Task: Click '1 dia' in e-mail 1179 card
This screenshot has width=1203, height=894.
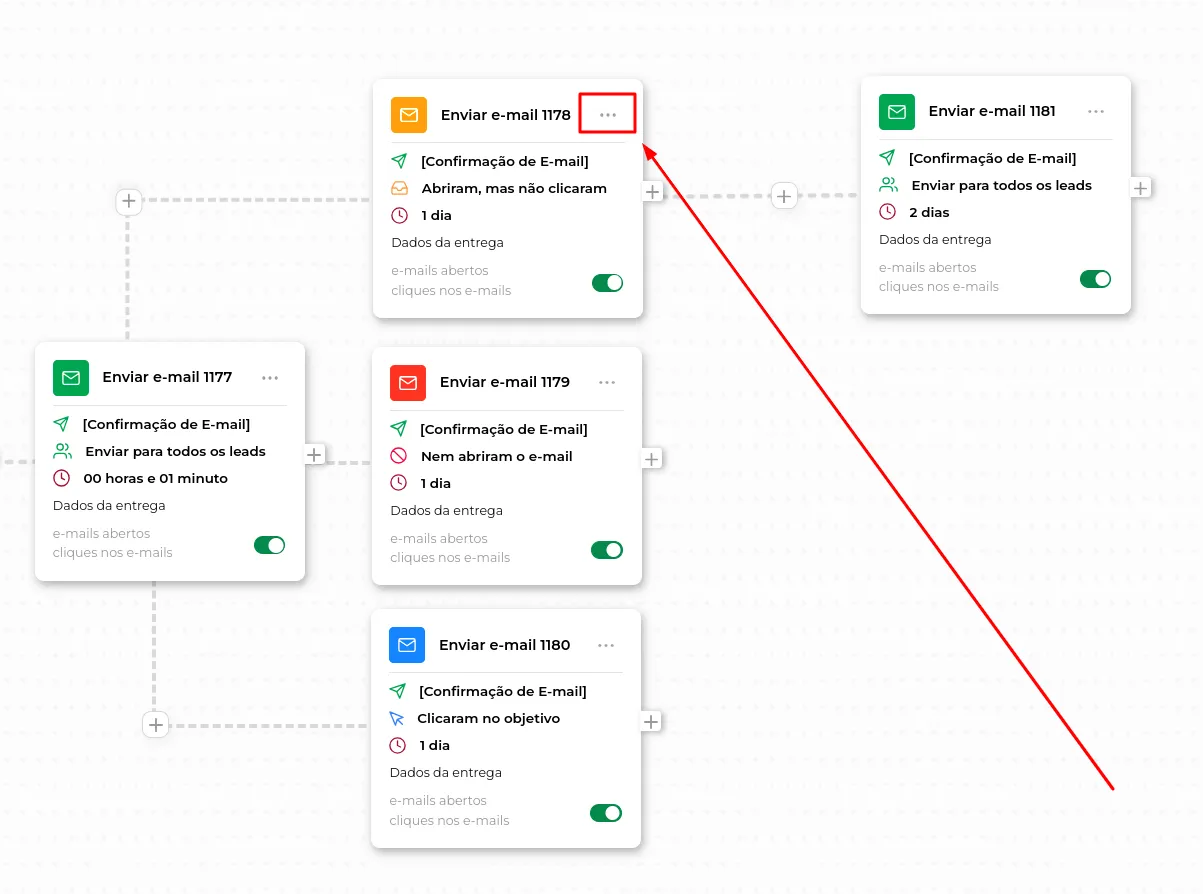Action: click(x=436, y=483)
